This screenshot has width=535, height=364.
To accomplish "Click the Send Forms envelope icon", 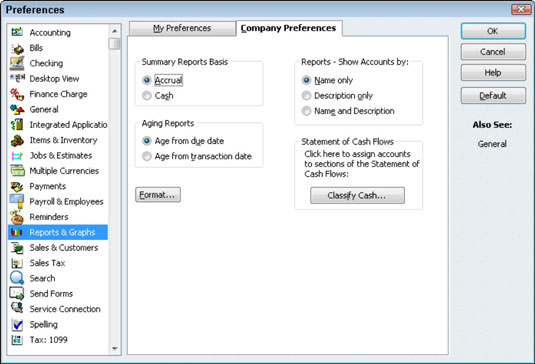I will tap(17, 293).
